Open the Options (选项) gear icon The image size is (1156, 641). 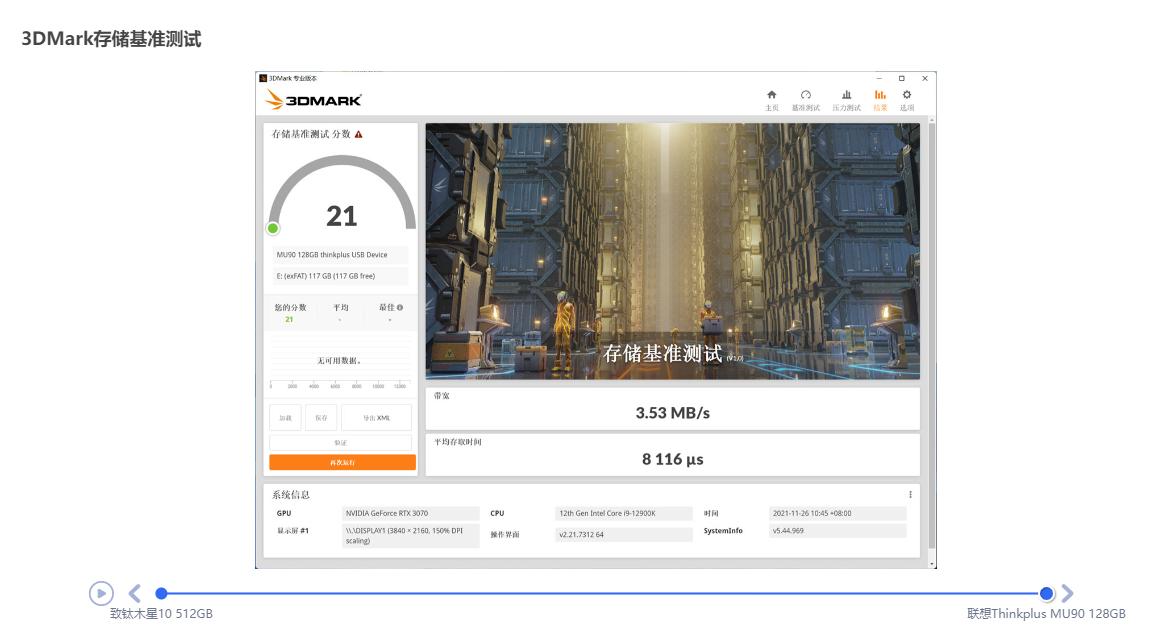pos(907,98)
